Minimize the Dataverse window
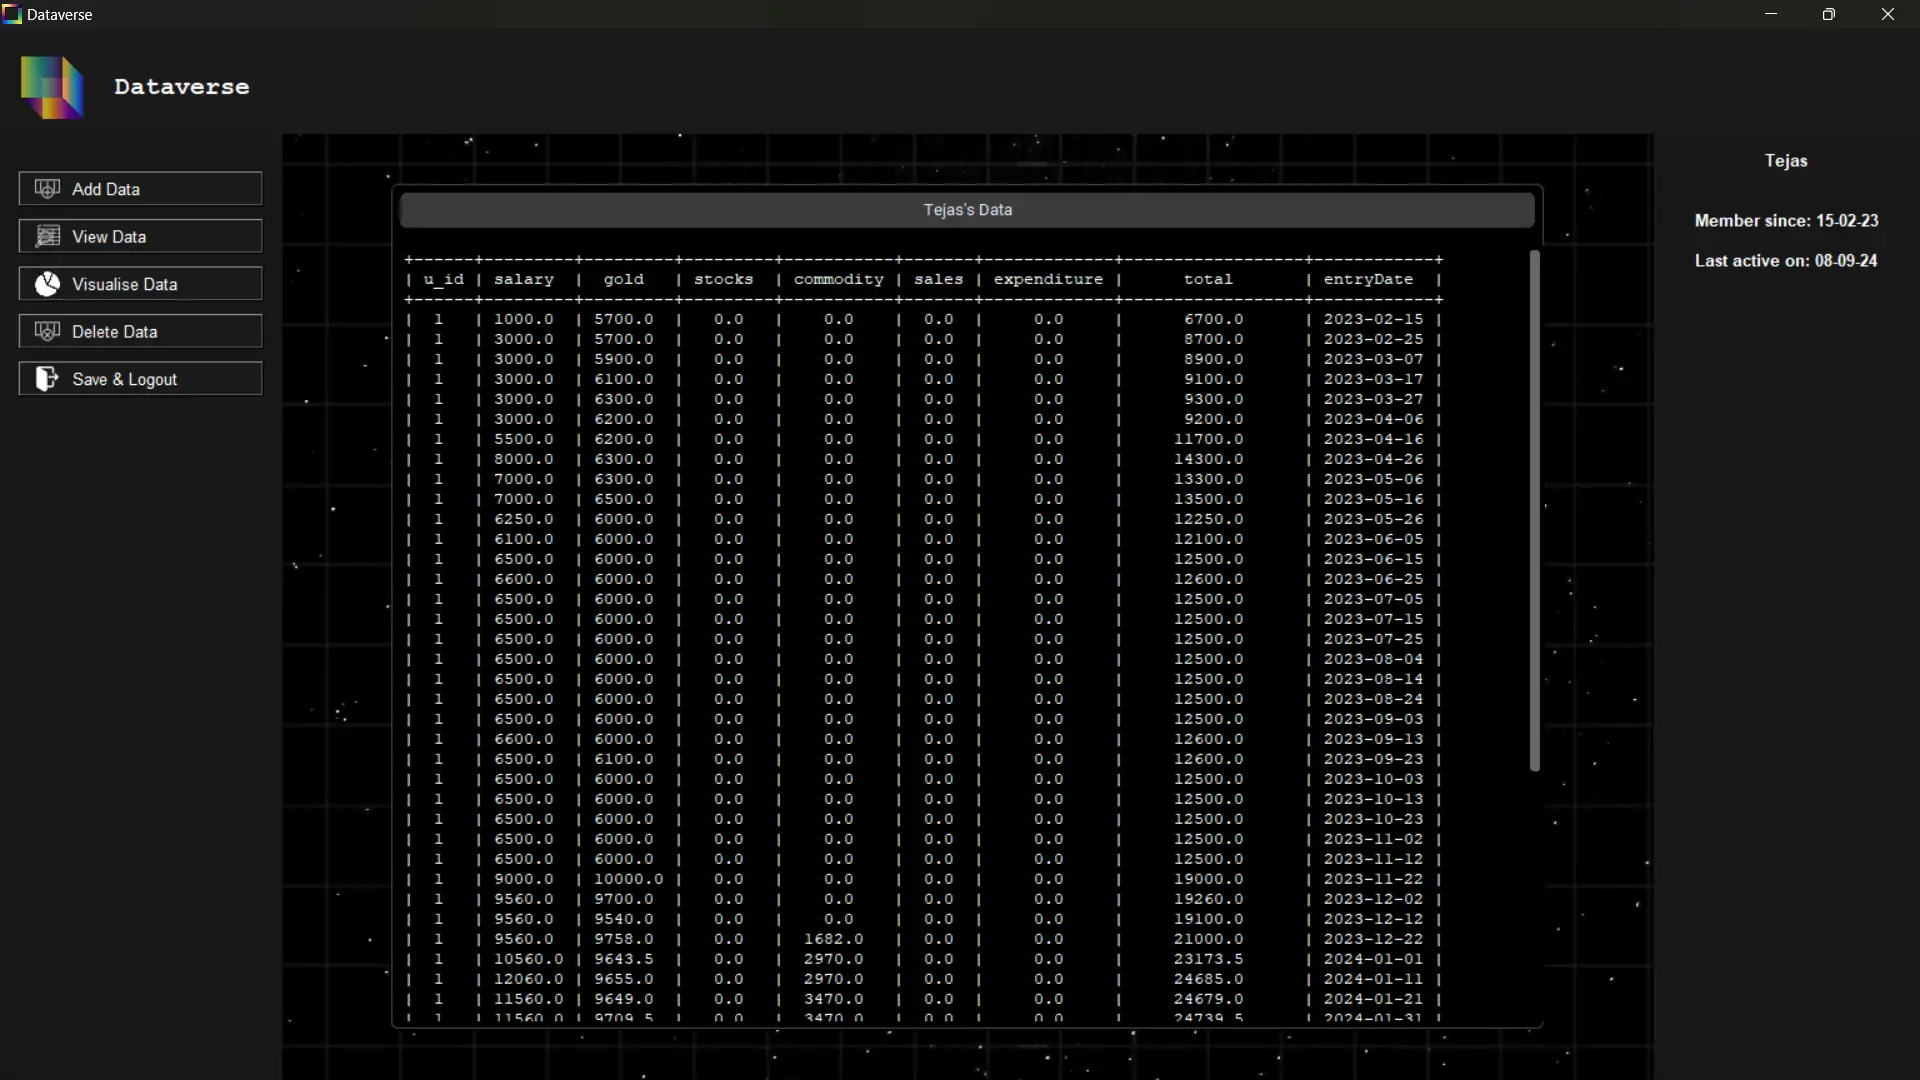 (x=1771, y=15)
